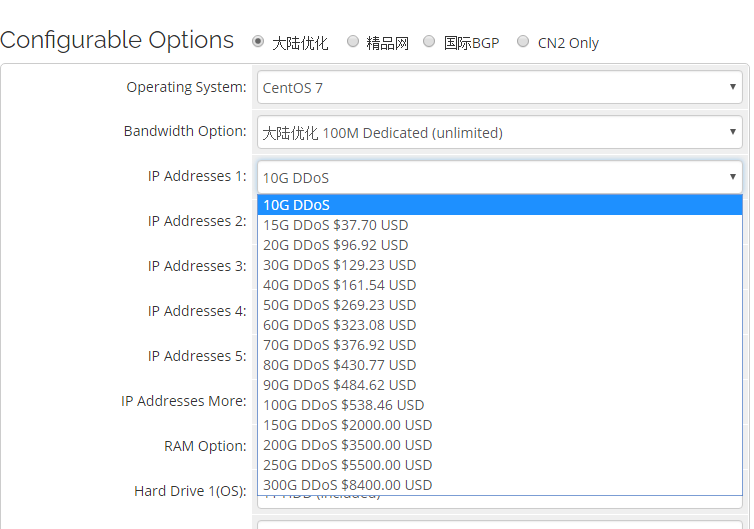Pick the 10G DDoS list option

pos(499,205)
